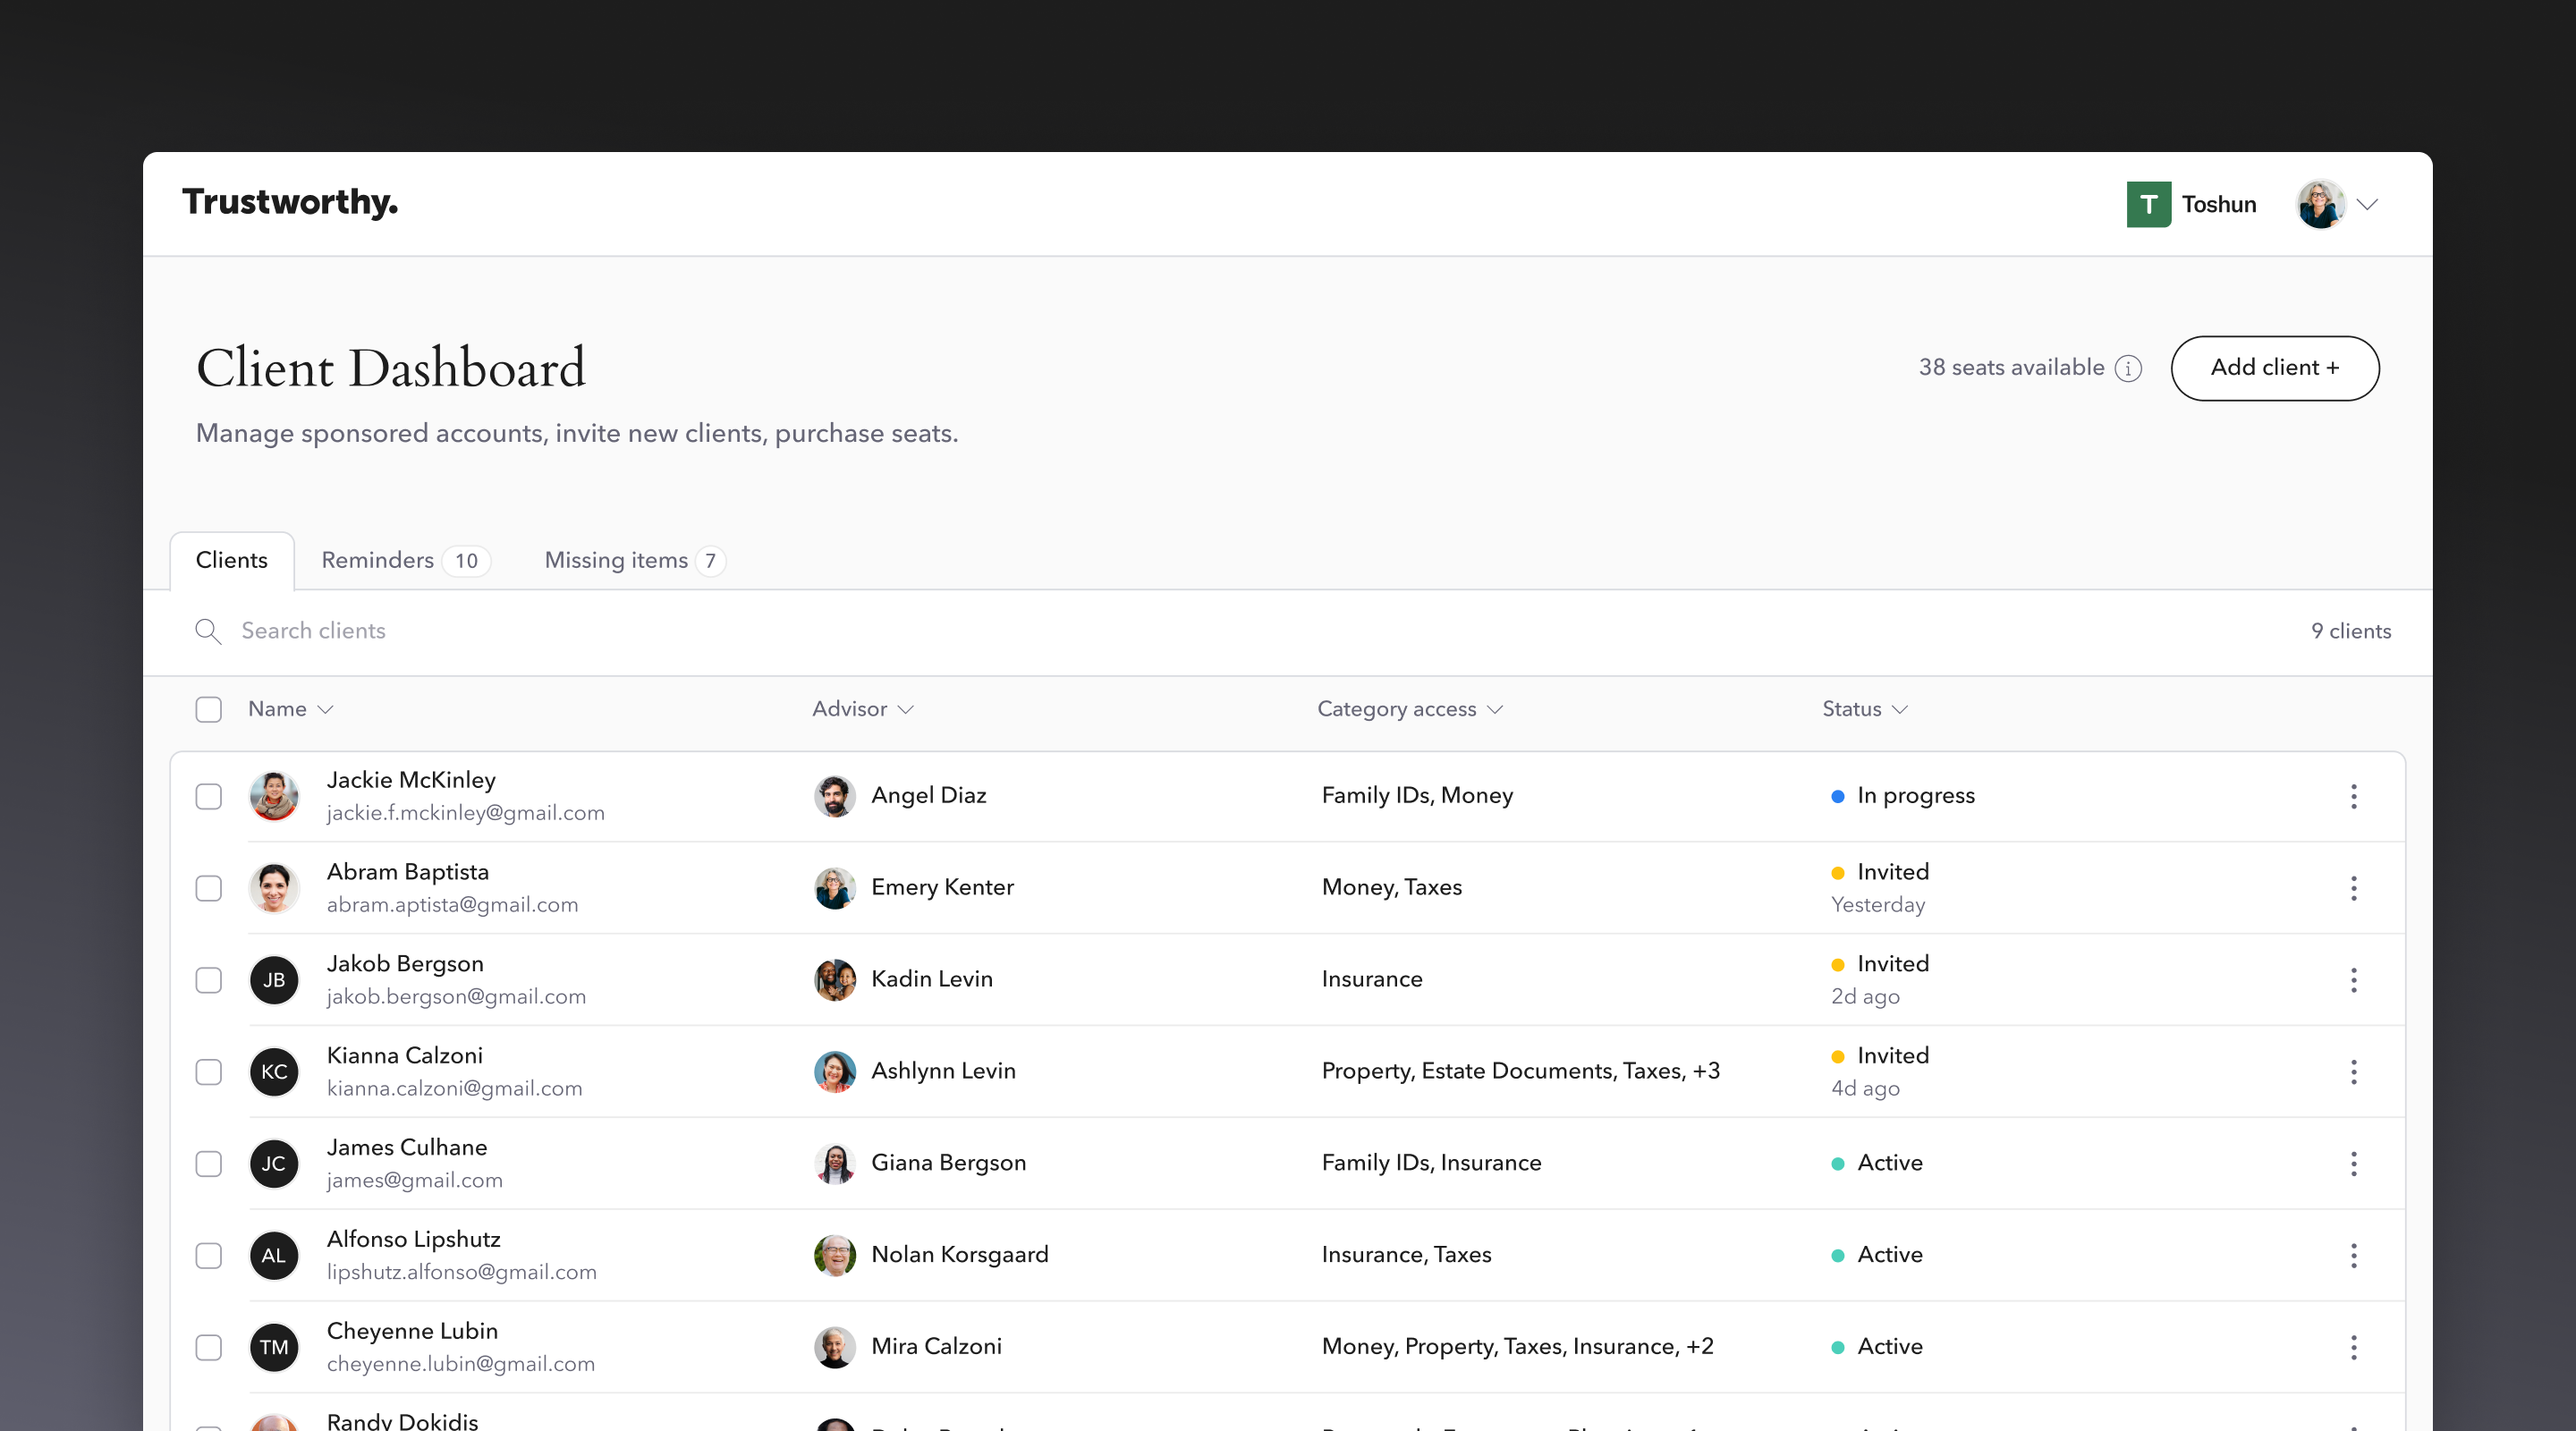The width and height of the screenshot is (2576, 1431).
Task: Toggle the checkbox for Jackie McKinley row
Action: pos(208,797)
